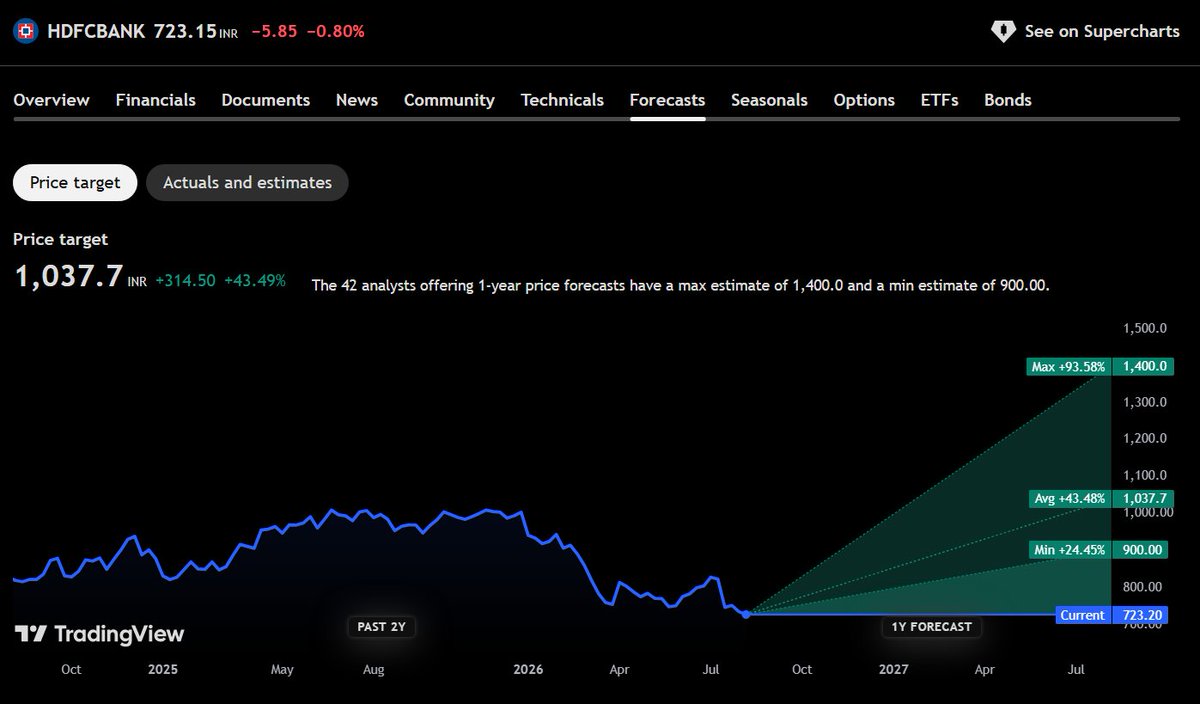Click the TradingView logo
This screenshot has width=1200, height=704.
pyautogui.click(x=99, y=634)
